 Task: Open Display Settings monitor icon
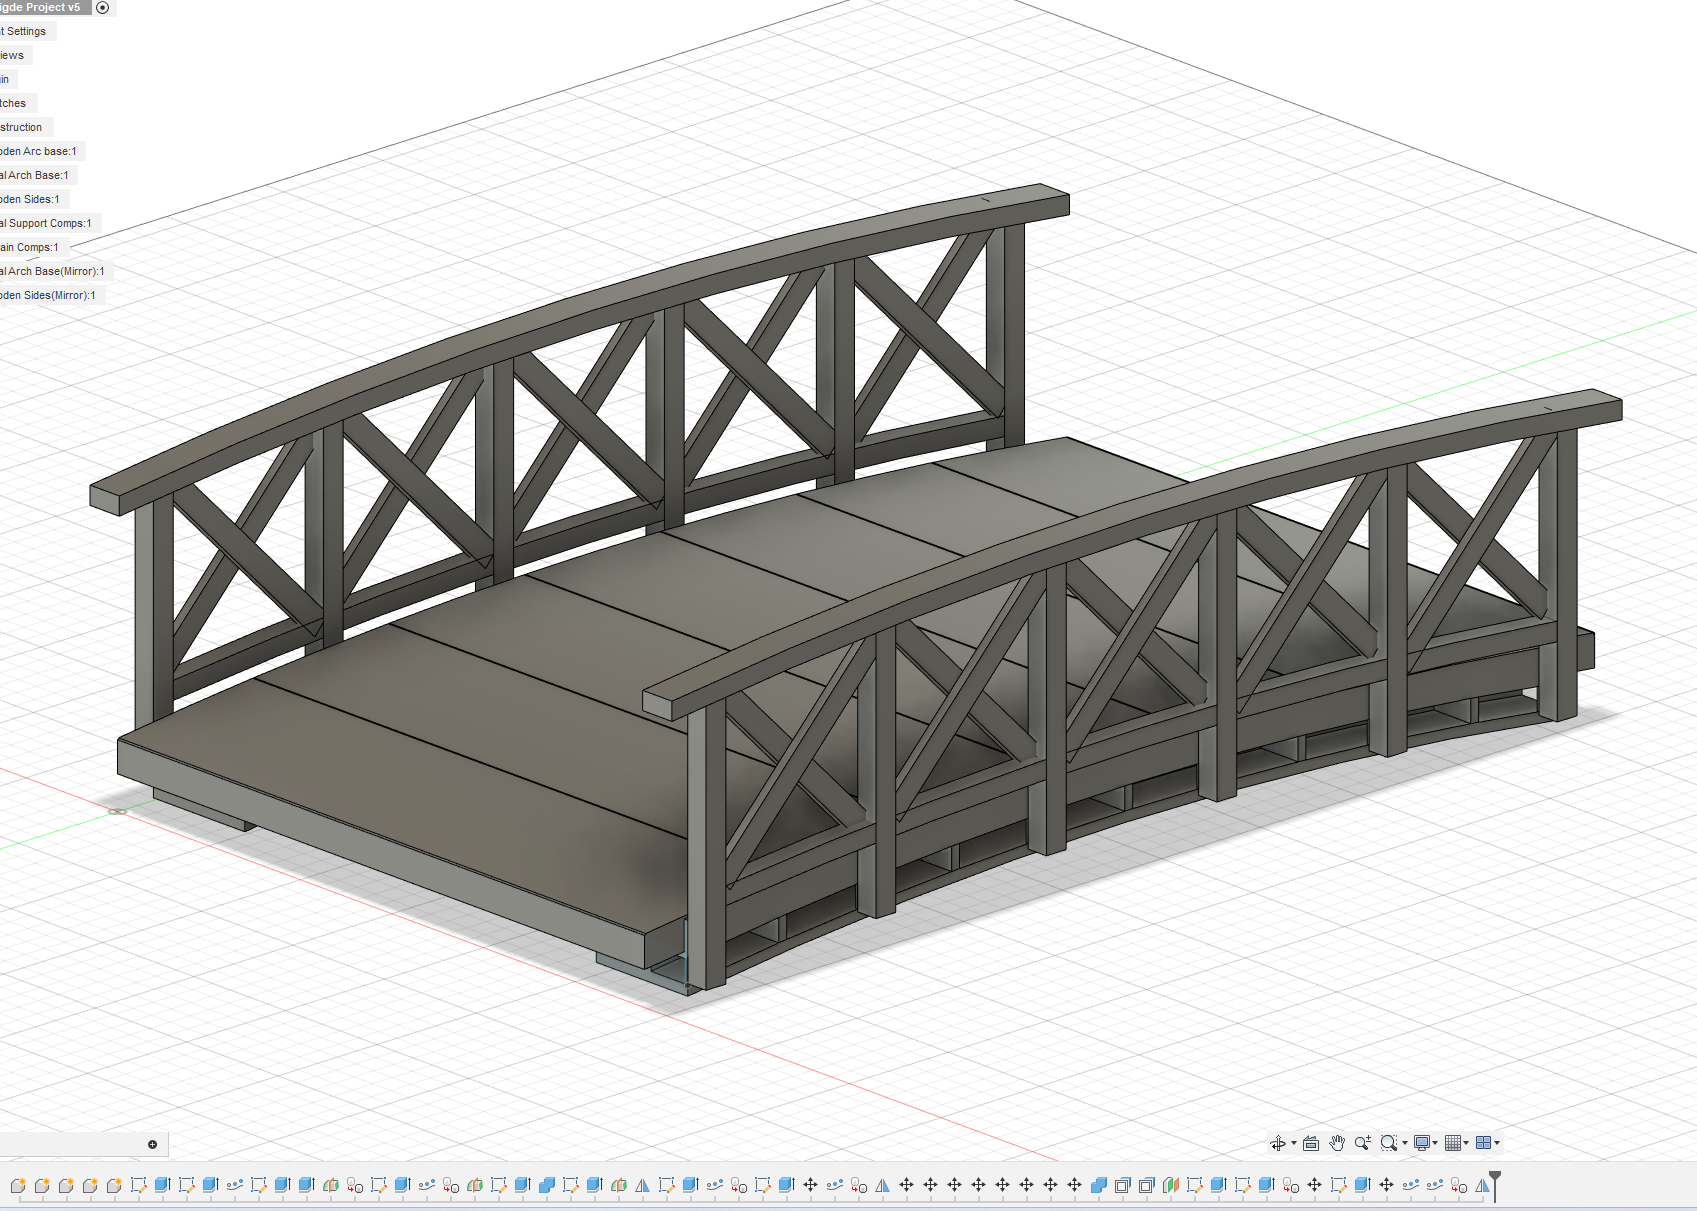point(1422,1143)
